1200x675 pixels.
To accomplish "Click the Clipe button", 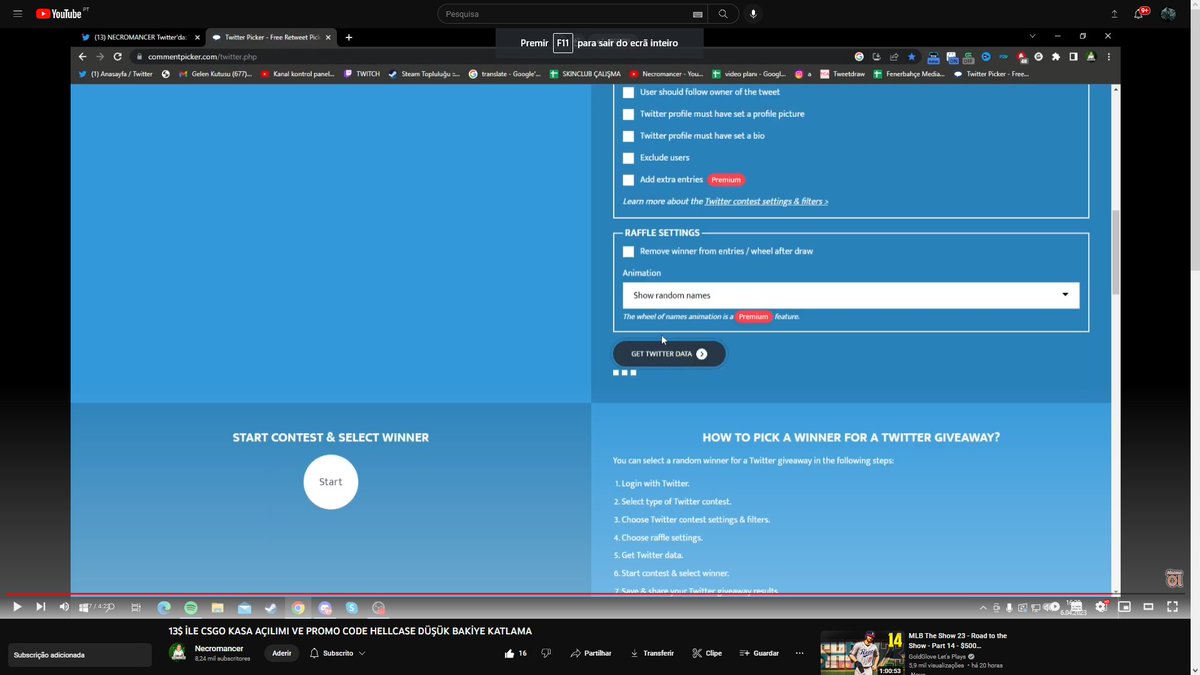I will click(707, 653).
